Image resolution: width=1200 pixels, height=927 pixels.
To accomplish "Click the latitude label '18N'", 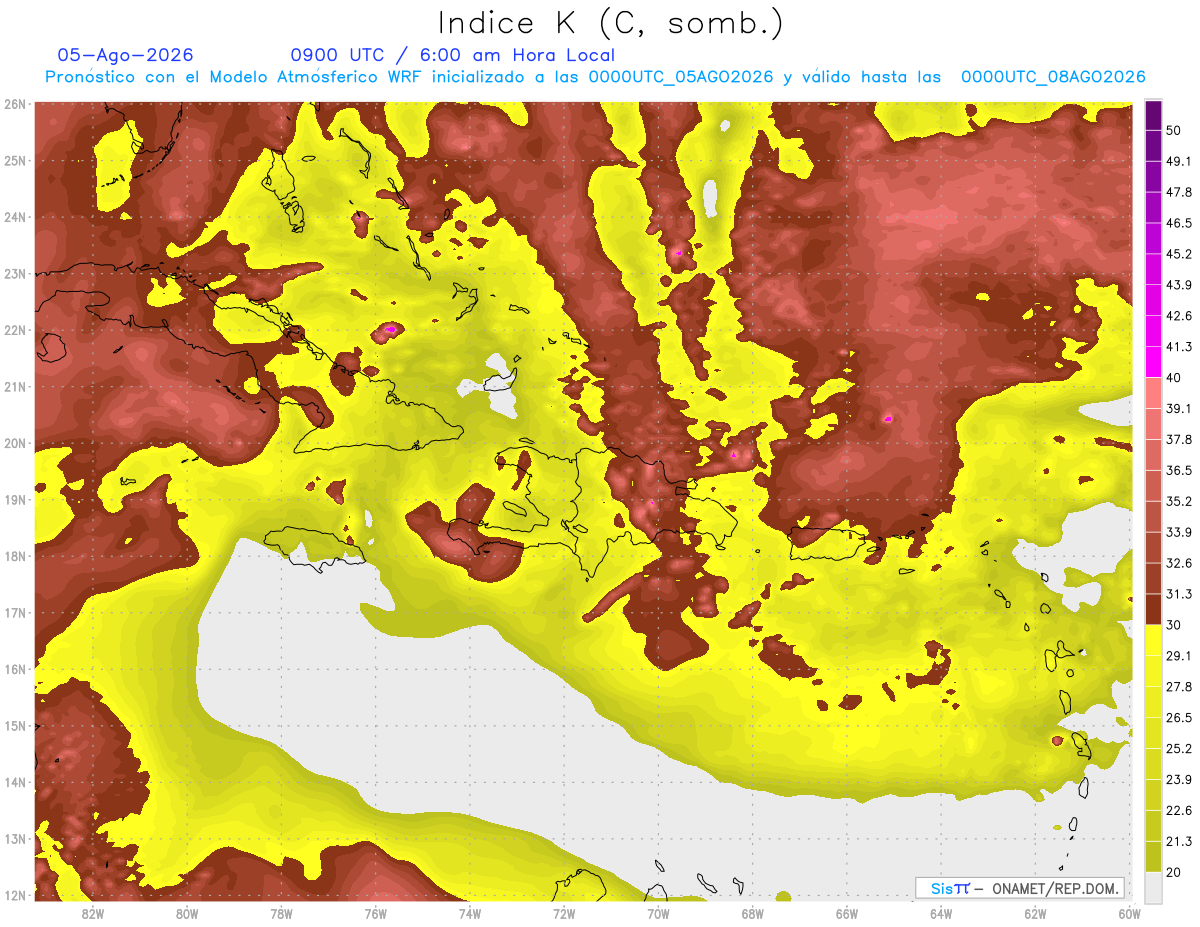I will (x=15, y=556).
